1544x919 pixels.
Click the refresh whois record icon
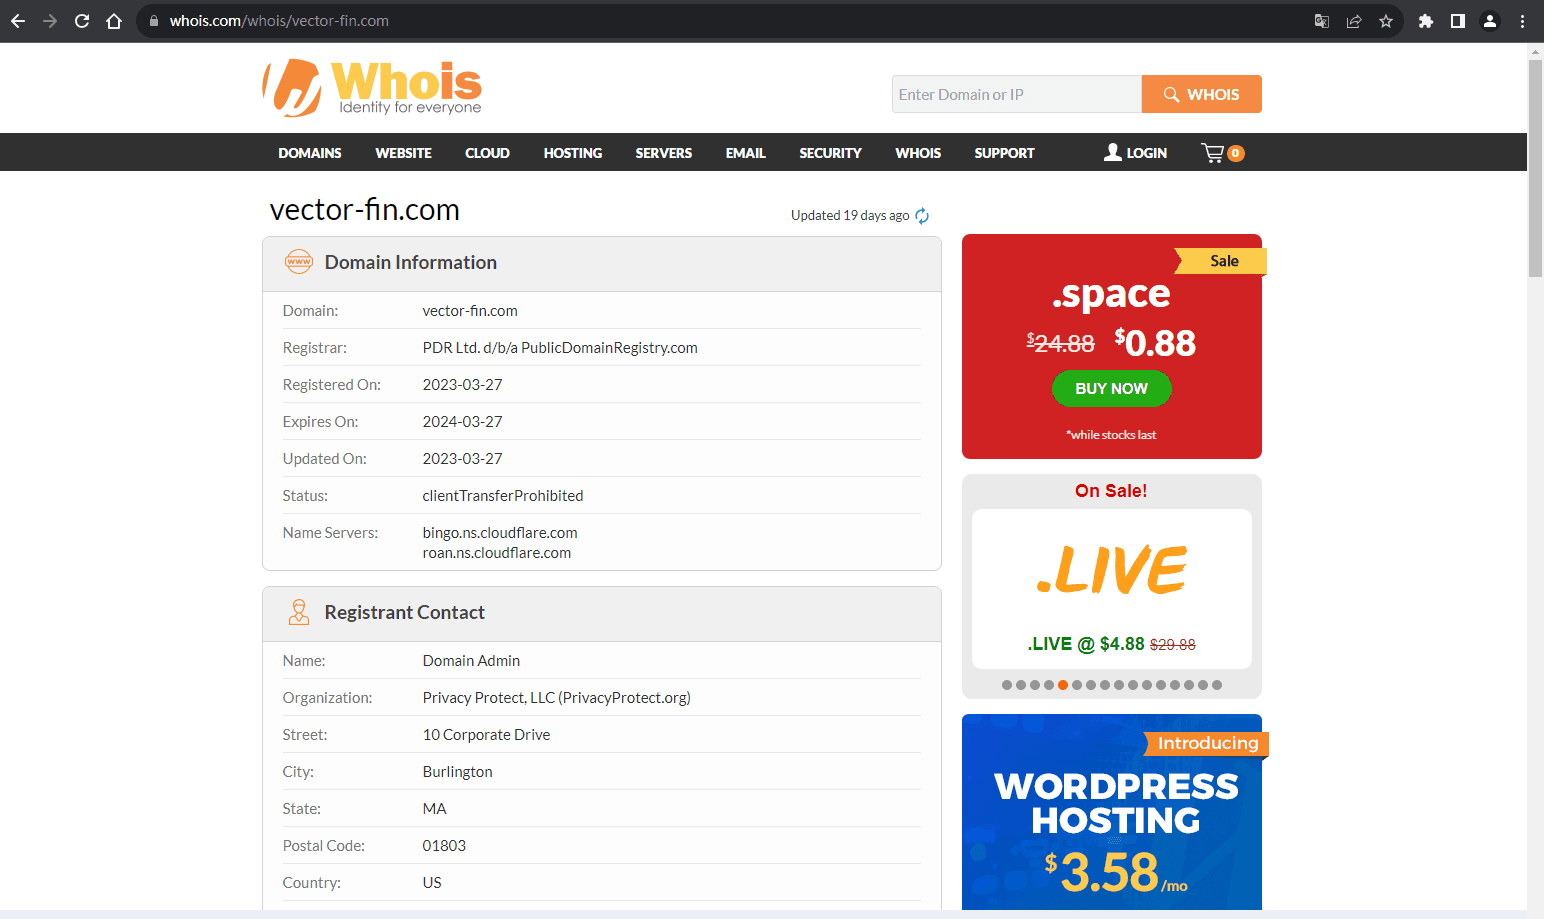tap(922, 216)
